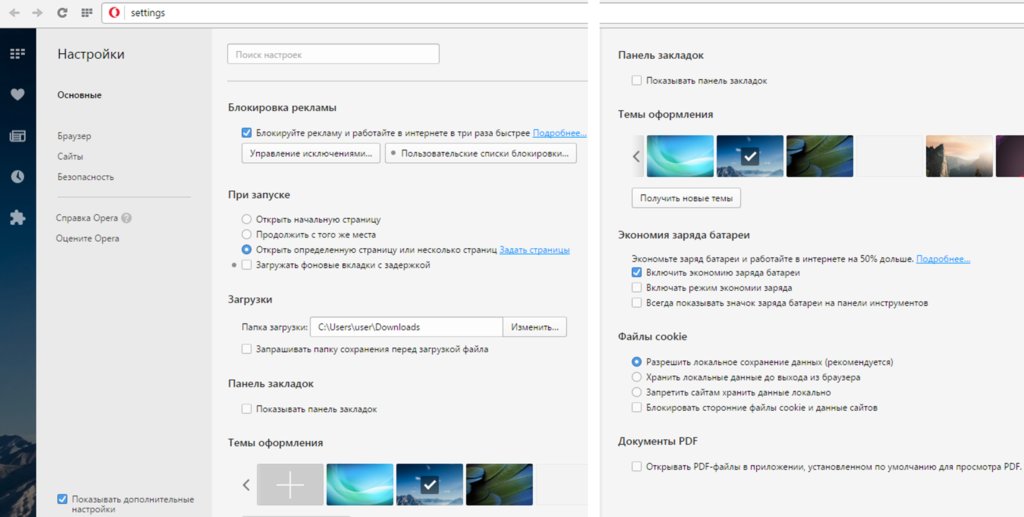This screenshot has width=1024, height=517.
Task: Open the Справка Opera link
Action: (x=87, y=218)
